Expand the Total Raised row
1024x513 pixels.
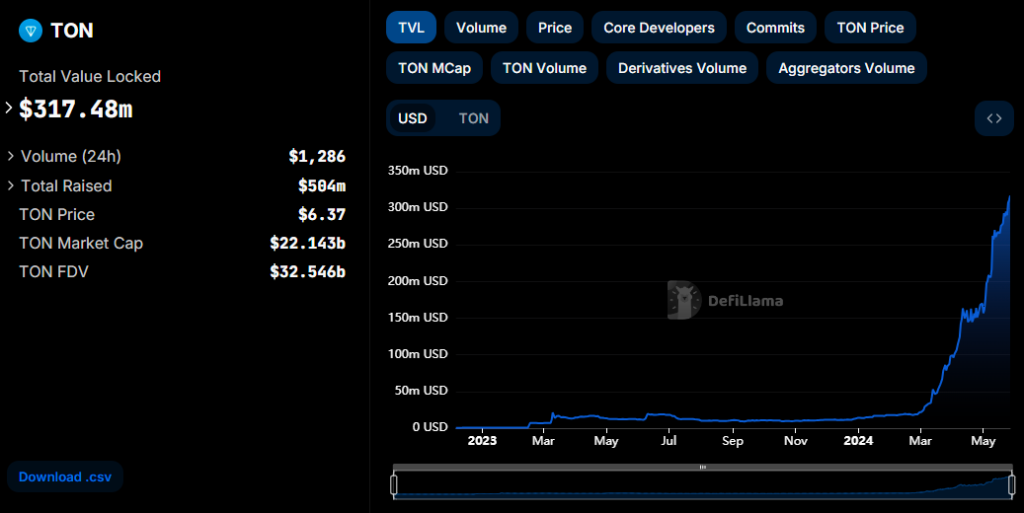tap(10, 185)
